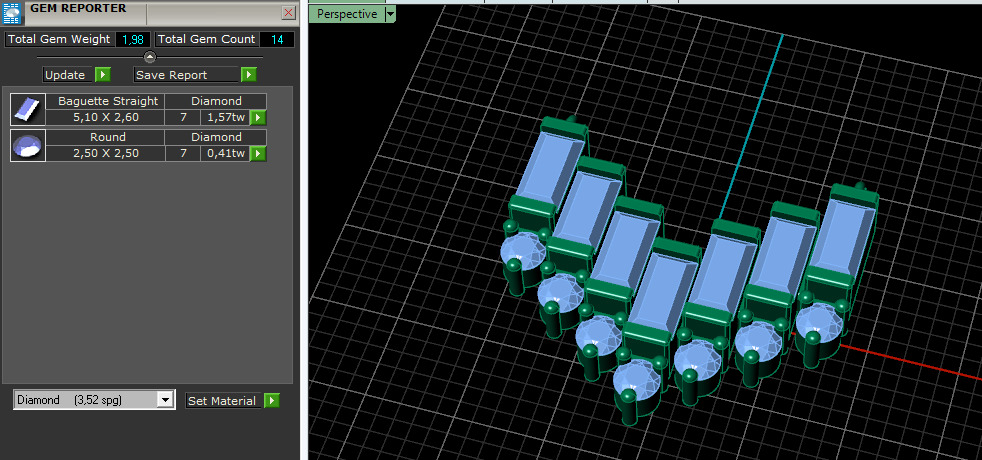This screenshot has width=982, height=460.
Task: Click the '1,57tw' weight cell
Action: point(225,118)
